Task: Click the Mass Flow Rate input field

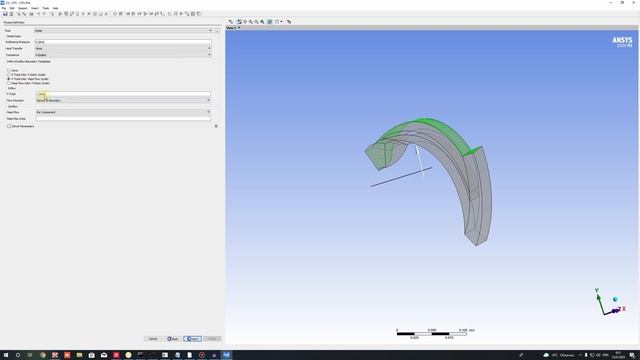Action: [x=123, y=118]
